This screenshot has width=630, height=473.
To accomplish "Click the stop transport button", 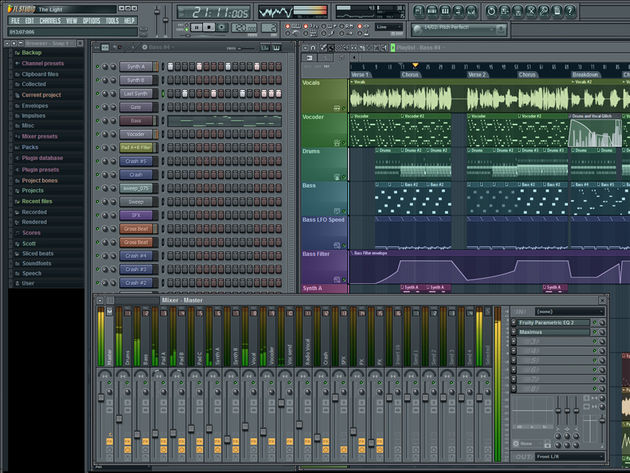I will click(x=209, y=27).
